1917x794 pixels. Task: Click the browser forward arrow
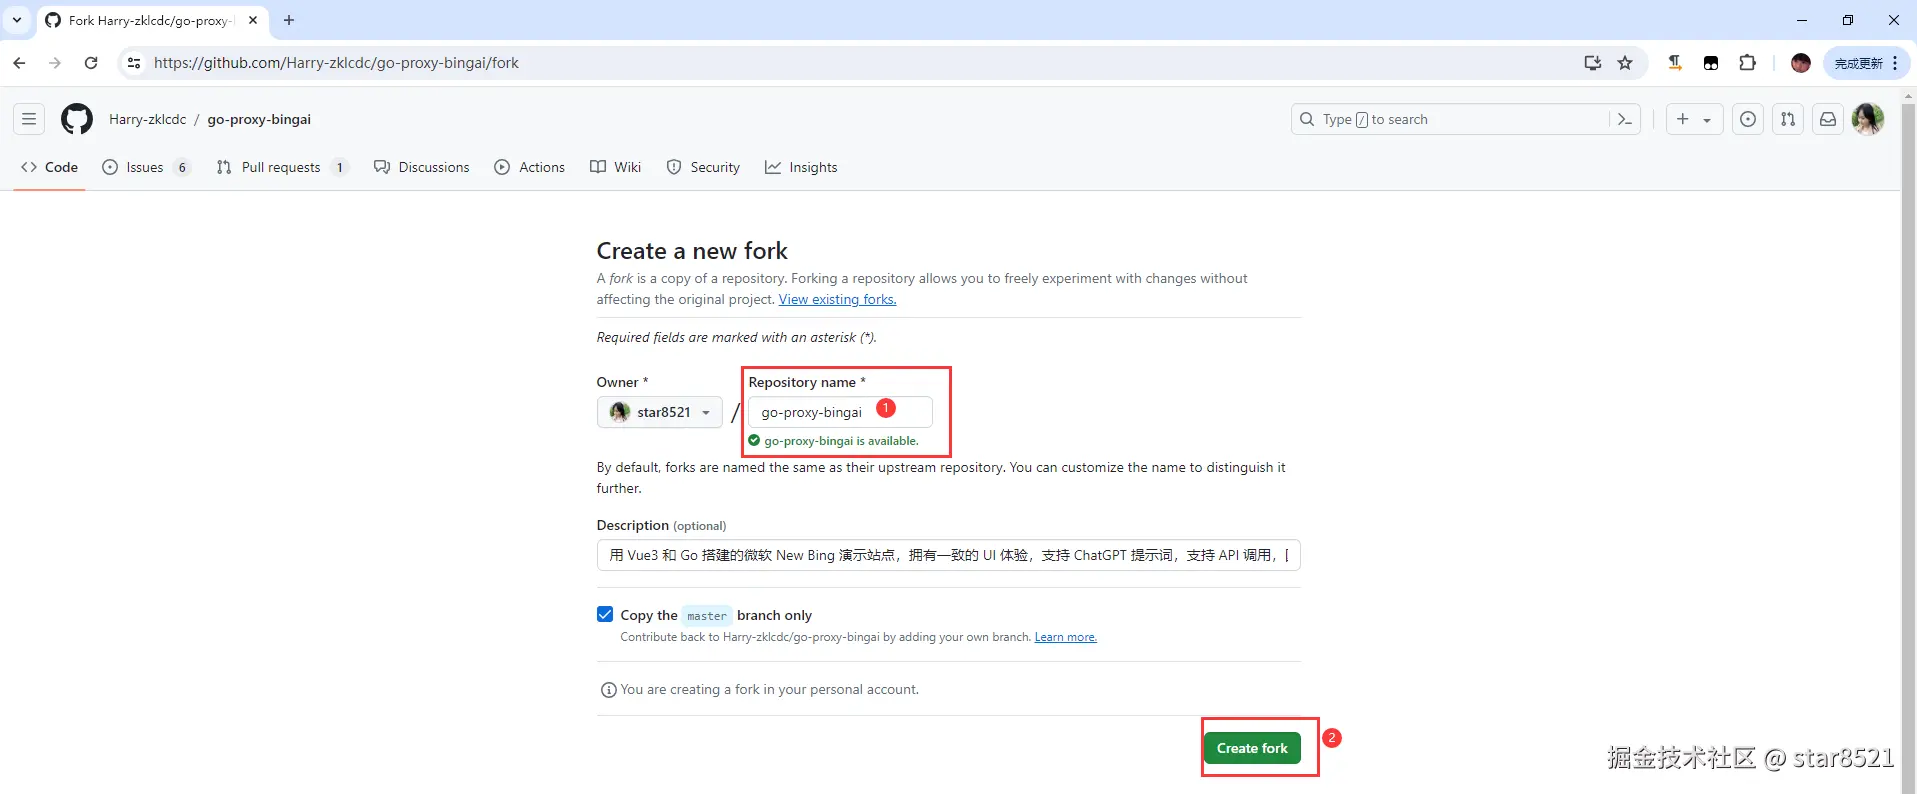pos(55,63)
